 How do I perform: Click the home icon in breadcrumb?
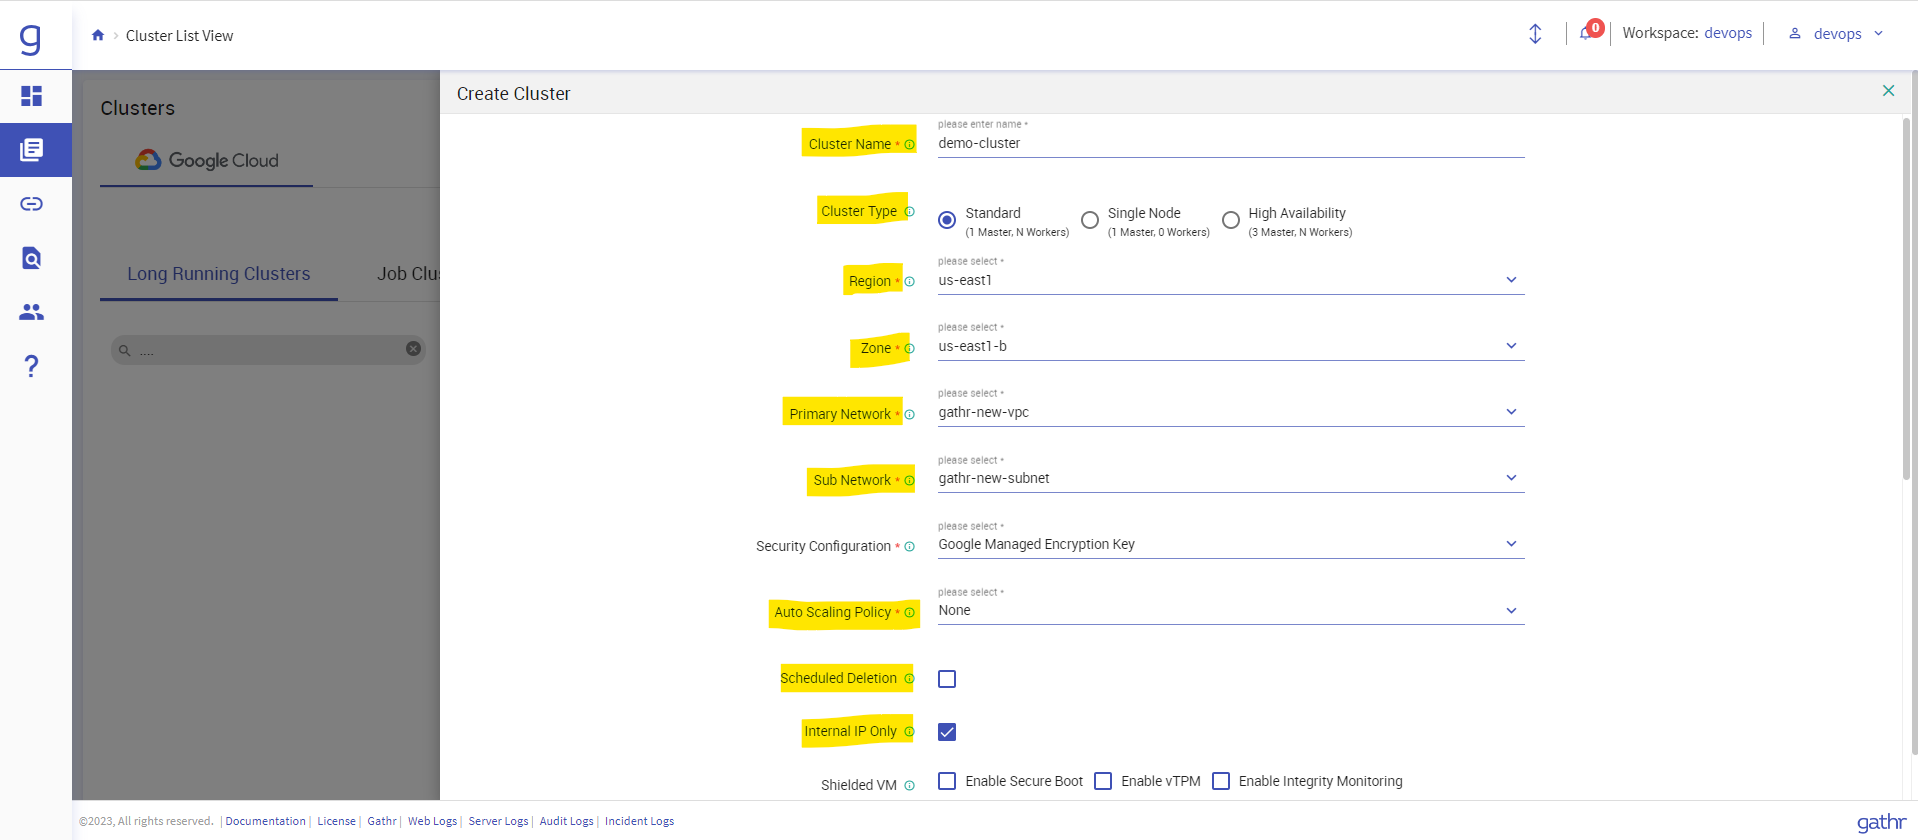click(x=98, y=35)
